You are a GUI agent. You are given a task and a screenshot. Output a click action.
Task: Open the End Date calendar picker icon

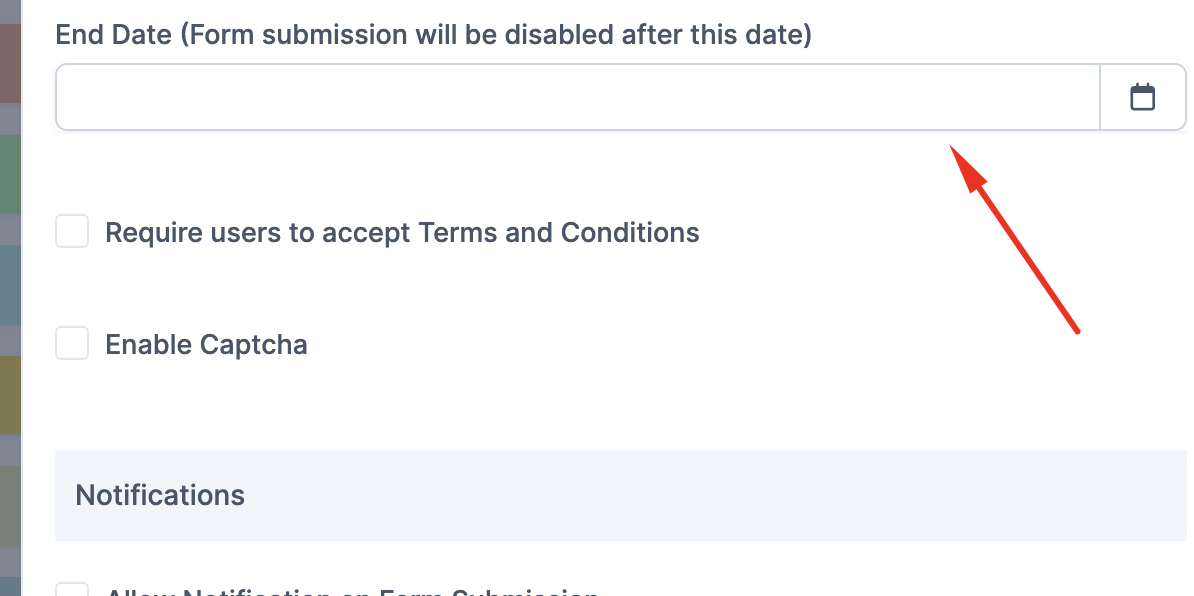point(1142,97)
